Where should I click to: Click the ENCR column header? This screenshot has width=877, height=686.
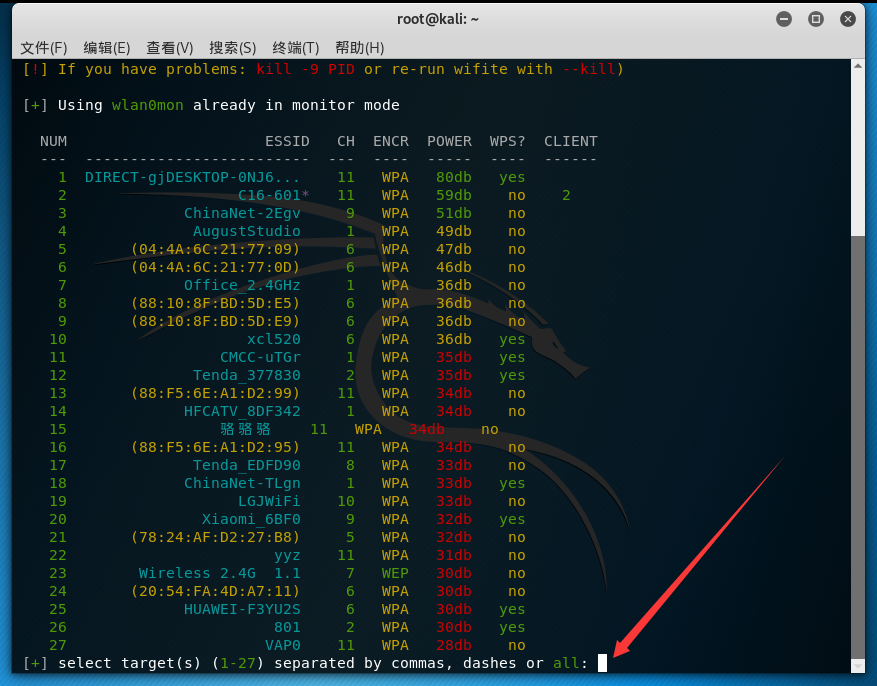[390, 141]
